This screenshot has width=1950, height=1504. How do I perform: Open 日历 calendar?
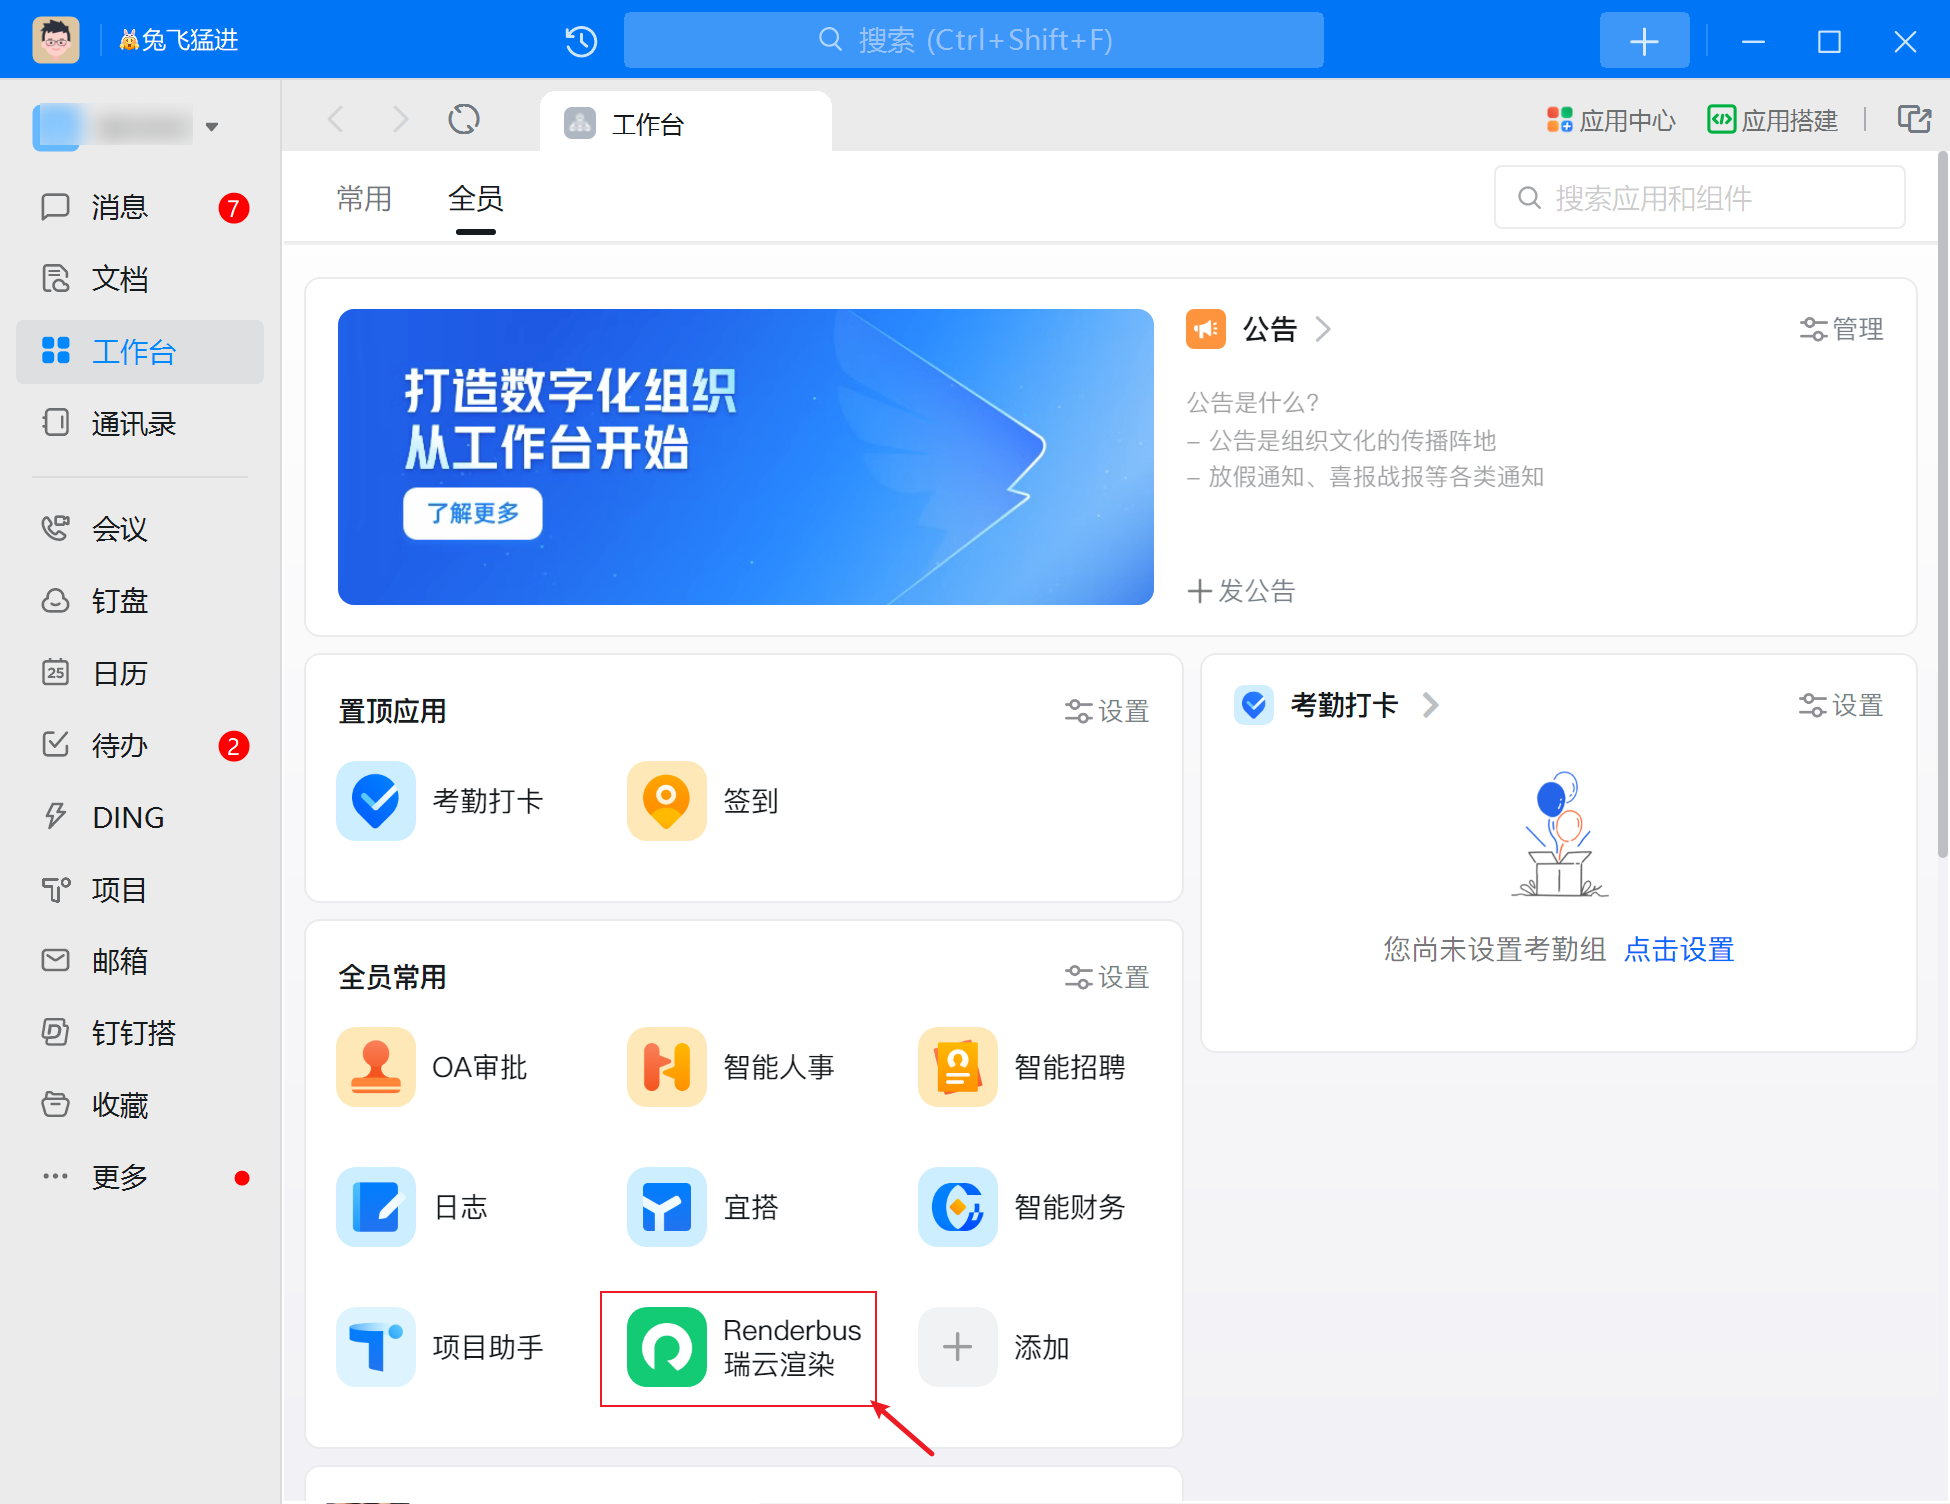pos(140,673)
